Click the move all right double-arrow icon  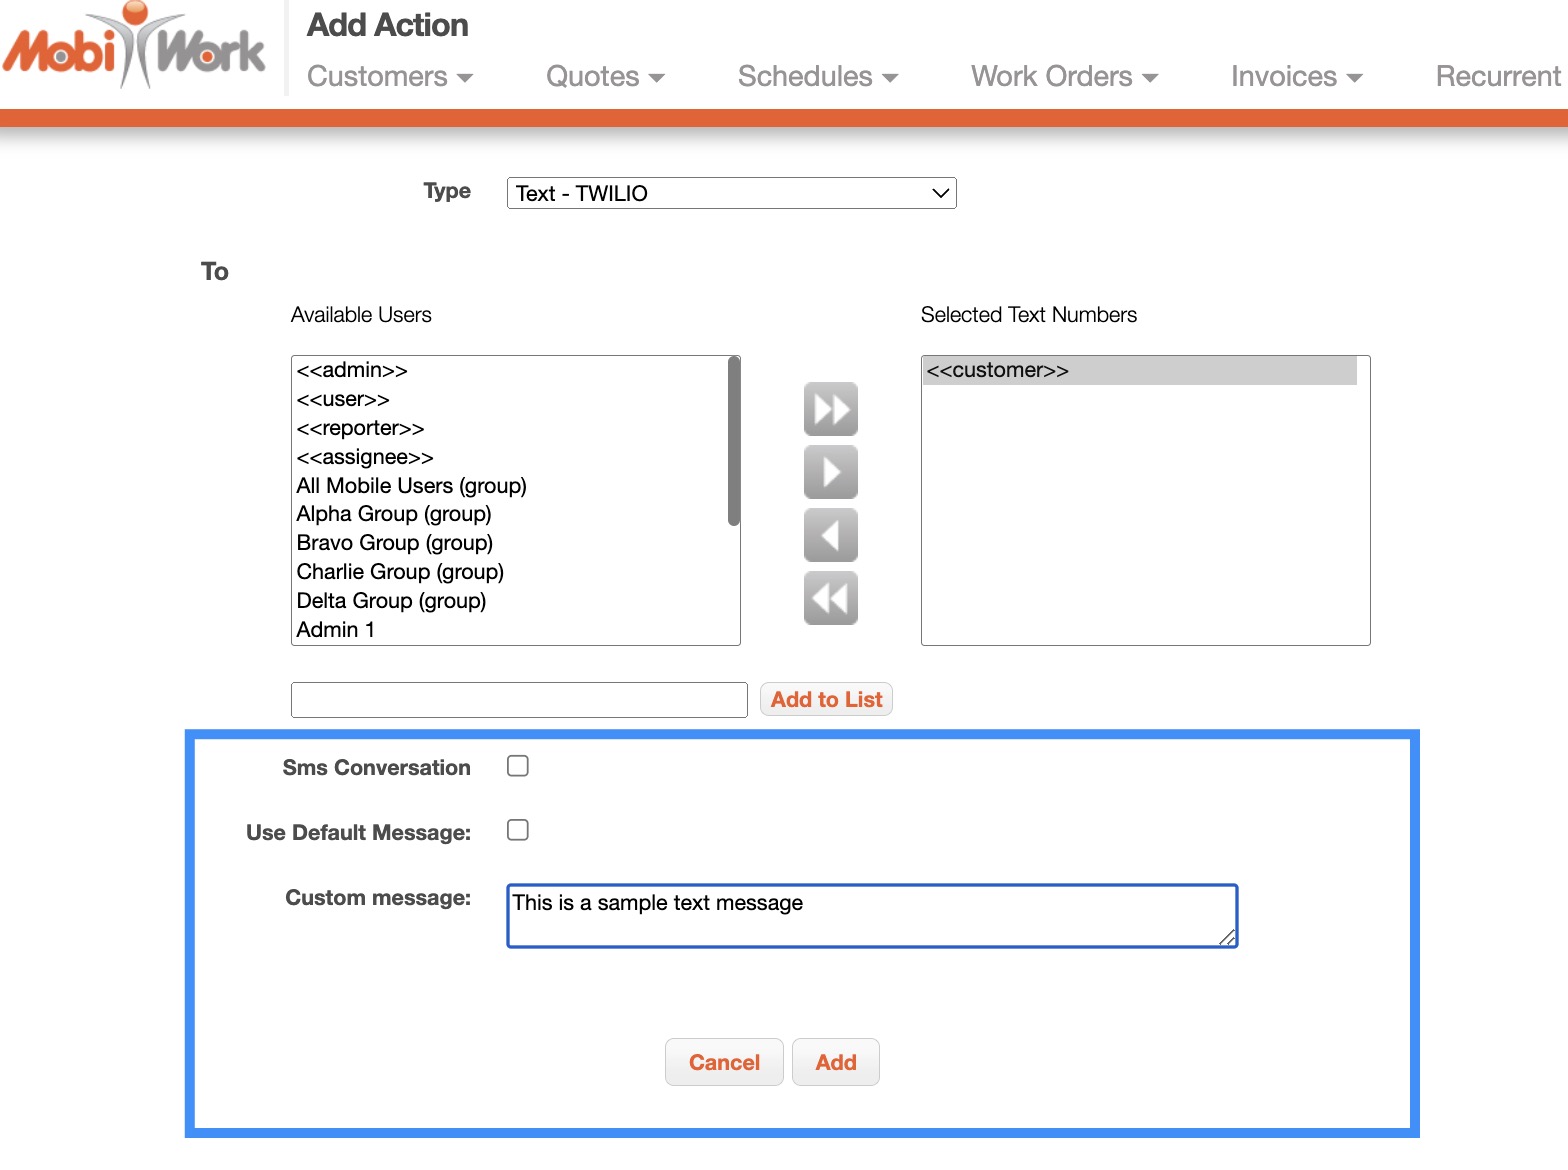click(x=830, y=409)
